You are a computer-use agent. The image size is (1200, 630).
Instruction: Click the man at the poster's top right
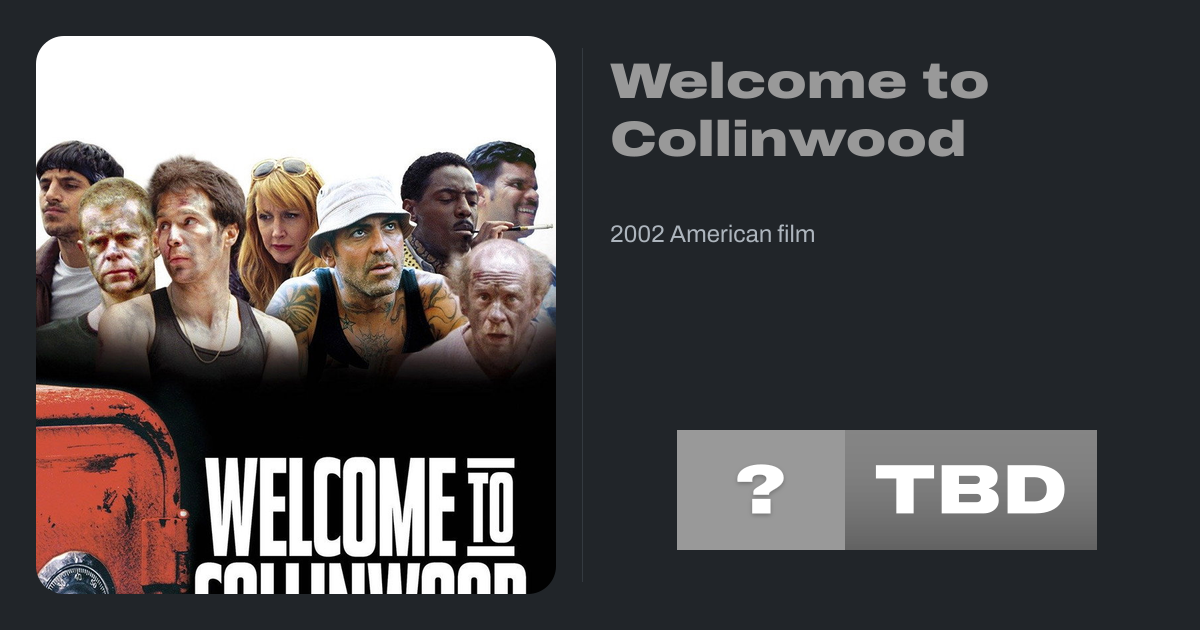505,188
